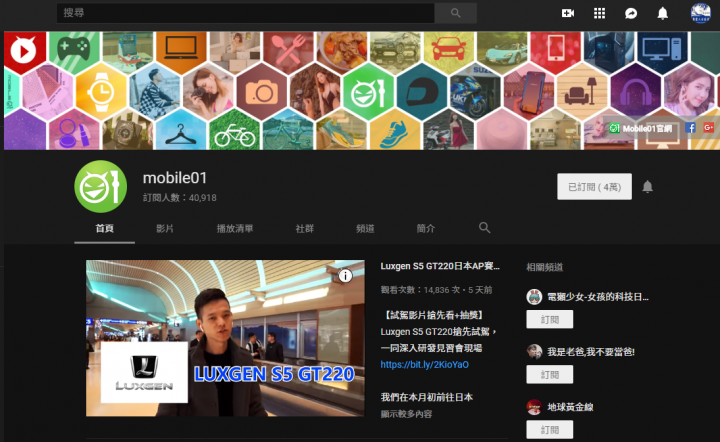Viewport: 720px width, 442px height.
Task: Expand description with 顯示較多內容
Action: coord(406,414)
